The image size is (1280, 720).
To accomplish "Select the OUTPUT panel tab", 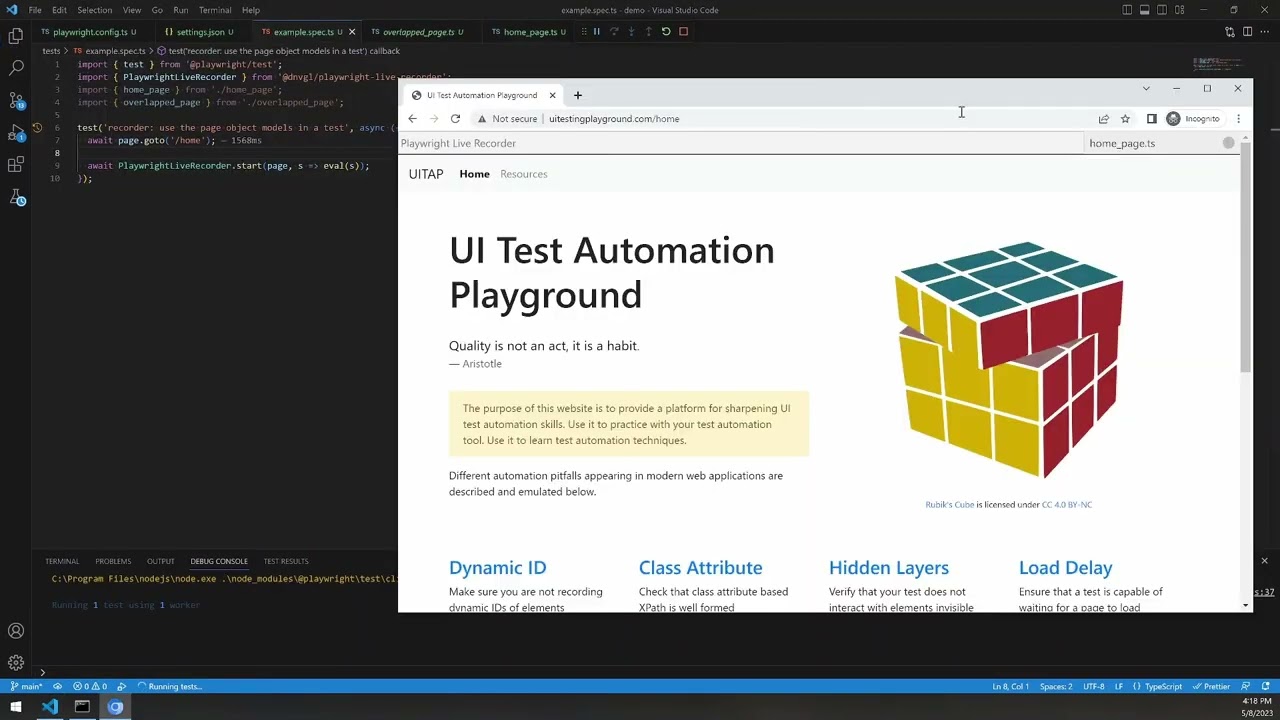I will (160, 561).
